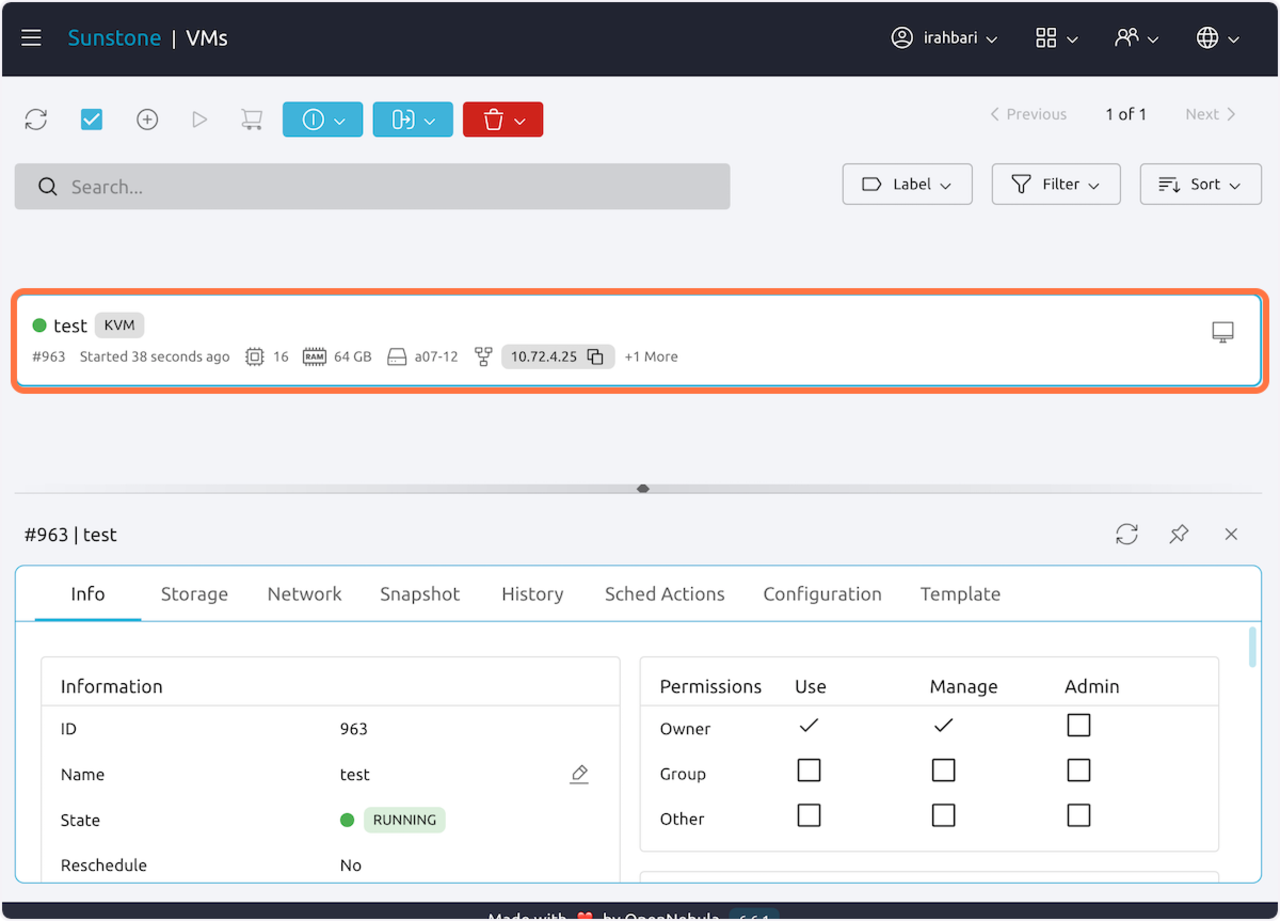
Task: Switch to the Network tab
Action: [305, 594]
